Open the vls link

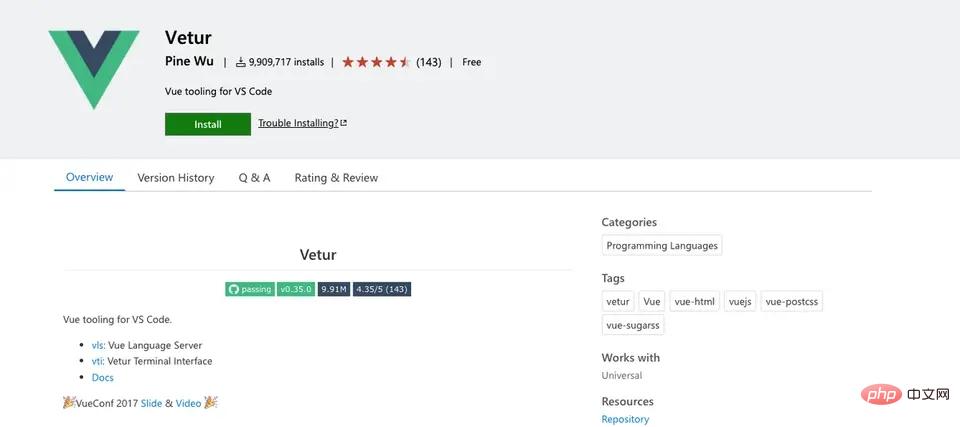[98, 346]
